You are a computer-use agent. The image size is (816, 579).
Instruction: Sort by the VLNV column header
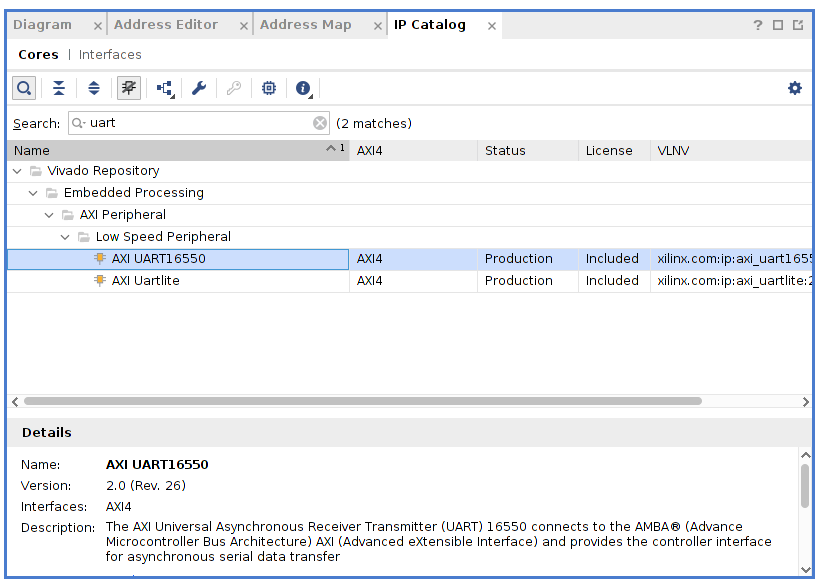coord(731,150)
